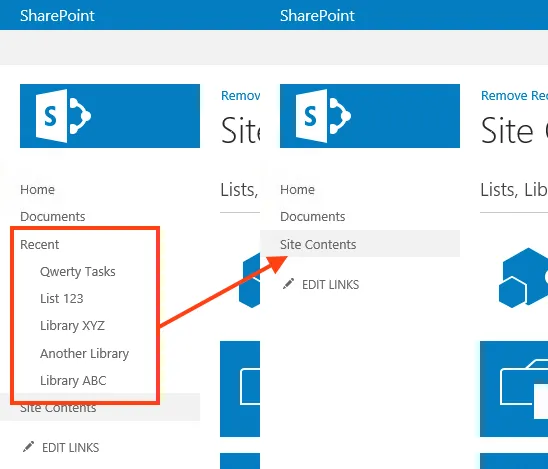
Task: Open the partially hidden folder tile in the left pane
Action: click(240, 389)
